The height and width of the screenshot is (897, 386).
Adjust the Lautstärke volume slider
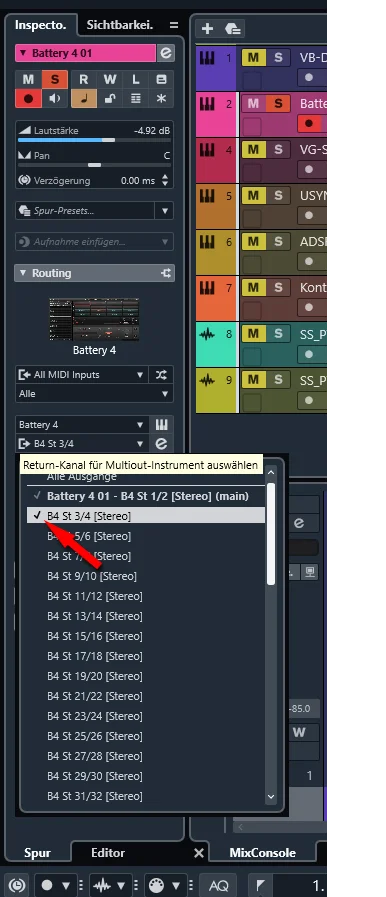(94, 140)
